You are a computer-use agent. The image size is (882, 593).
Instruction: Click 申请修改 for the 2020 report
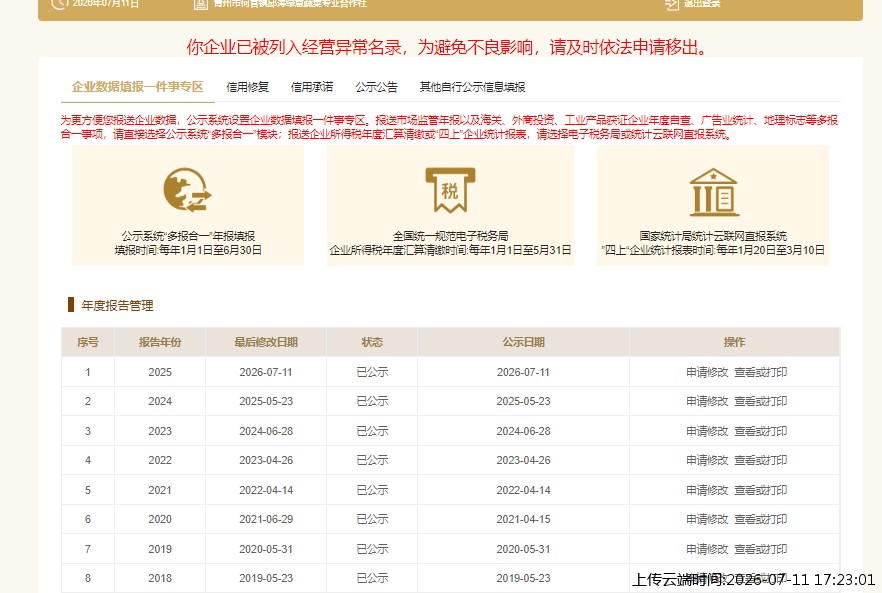[x=707, y=519]
